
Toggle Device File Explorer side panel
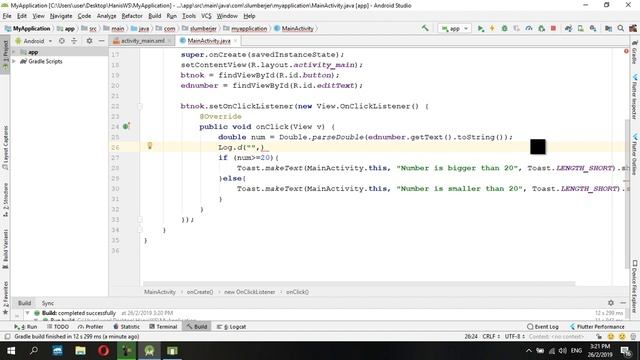pyautogui.click(x=635, y=287)
